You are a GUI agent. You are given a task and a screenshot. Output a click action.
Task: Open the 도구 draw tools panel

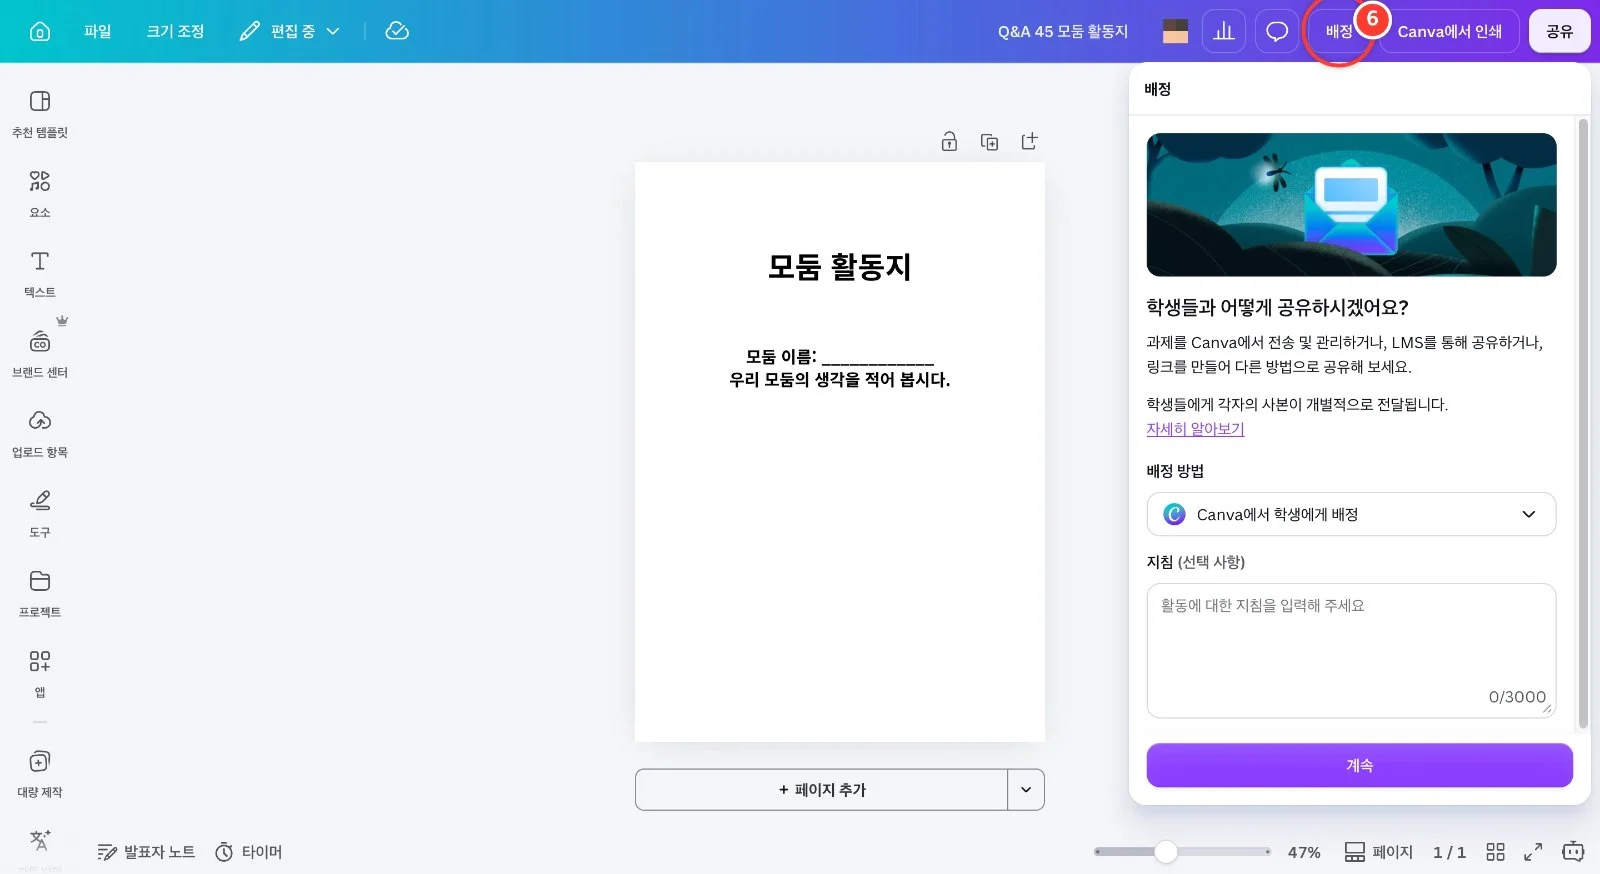[40, 514]
